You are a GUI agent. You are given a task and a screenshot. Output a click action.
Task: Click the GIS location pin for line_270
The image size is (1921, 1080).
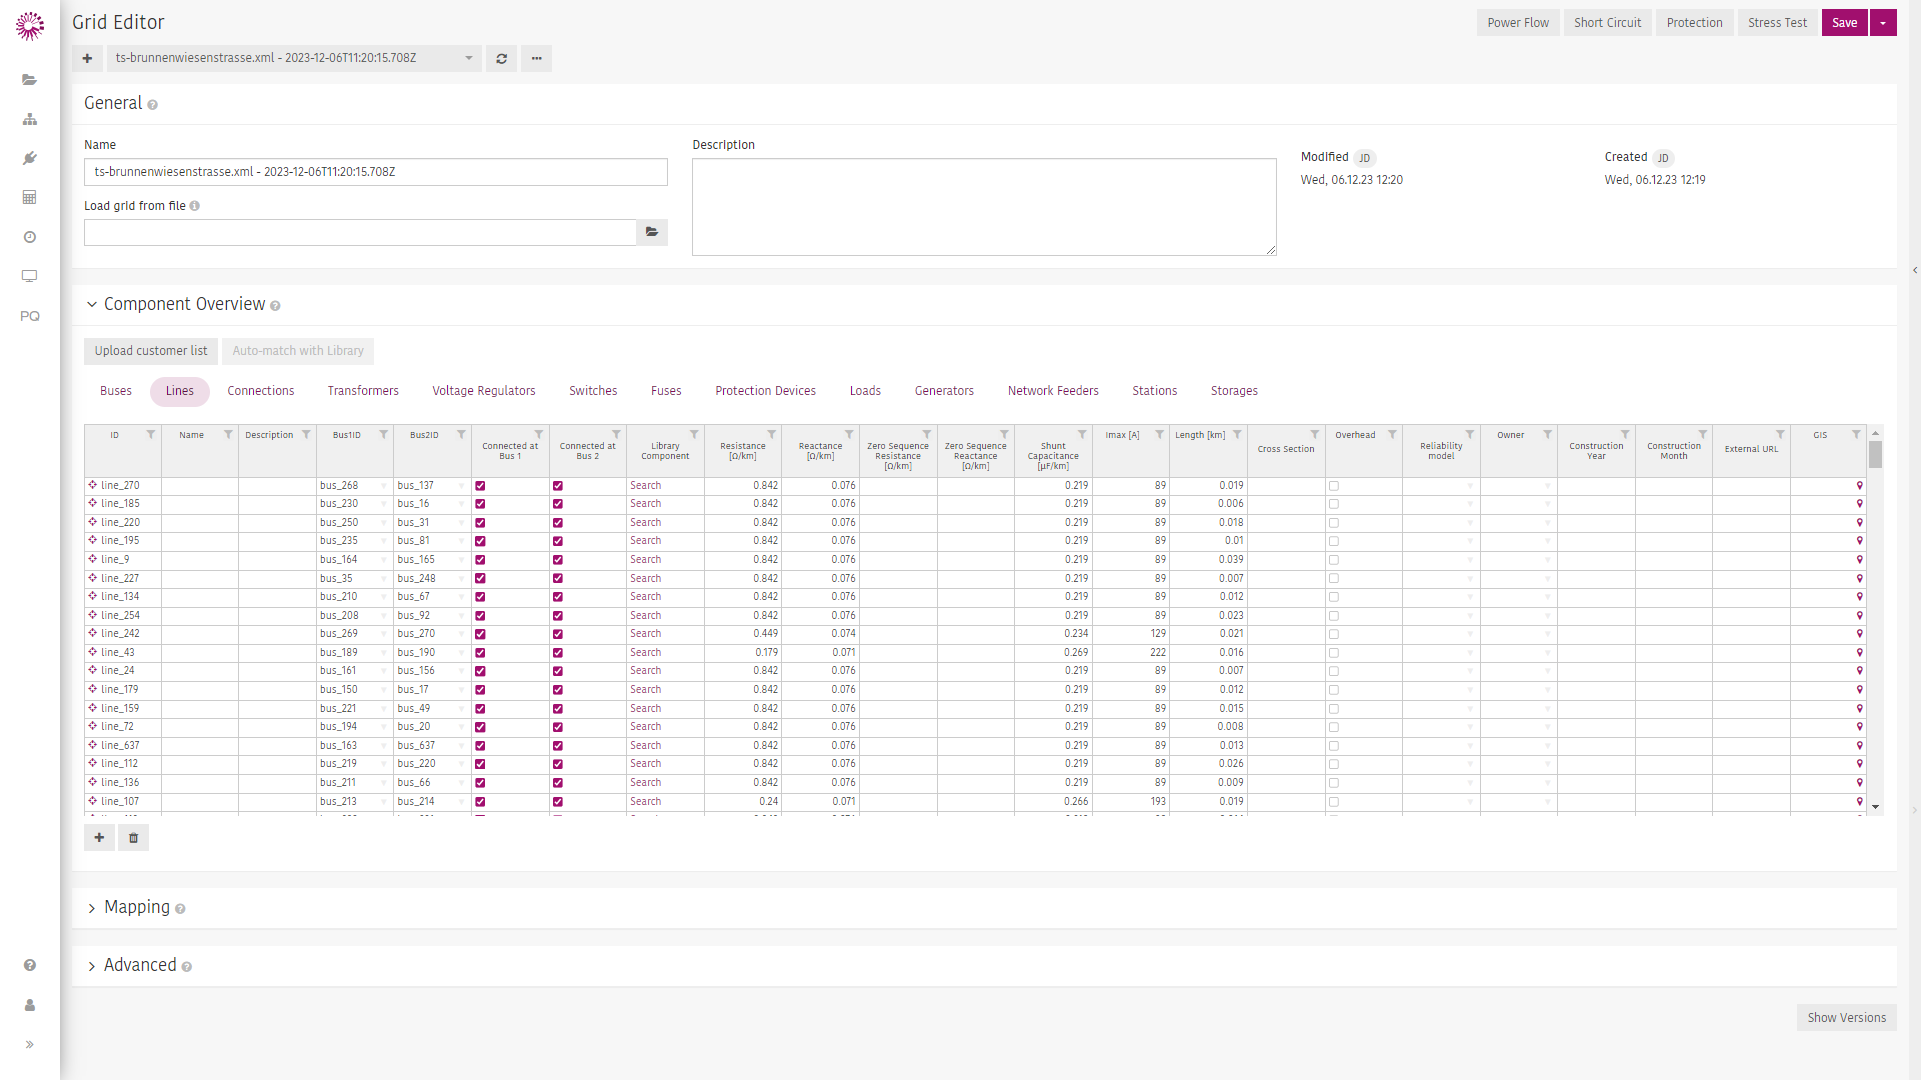[x=1859, y=486]
